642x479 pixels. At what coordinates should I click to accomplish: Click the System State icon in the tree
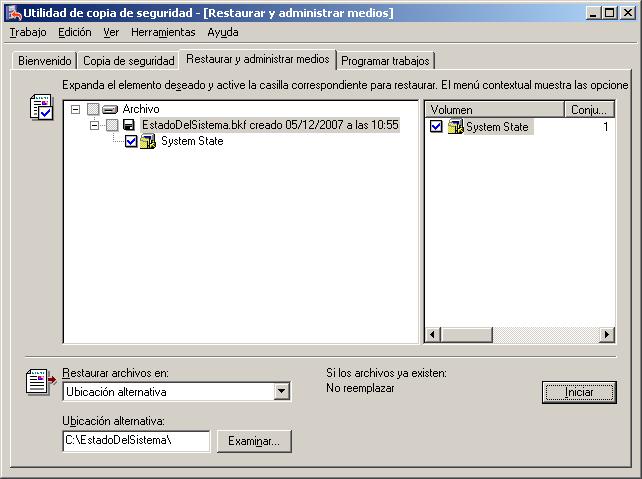(148, 141)
